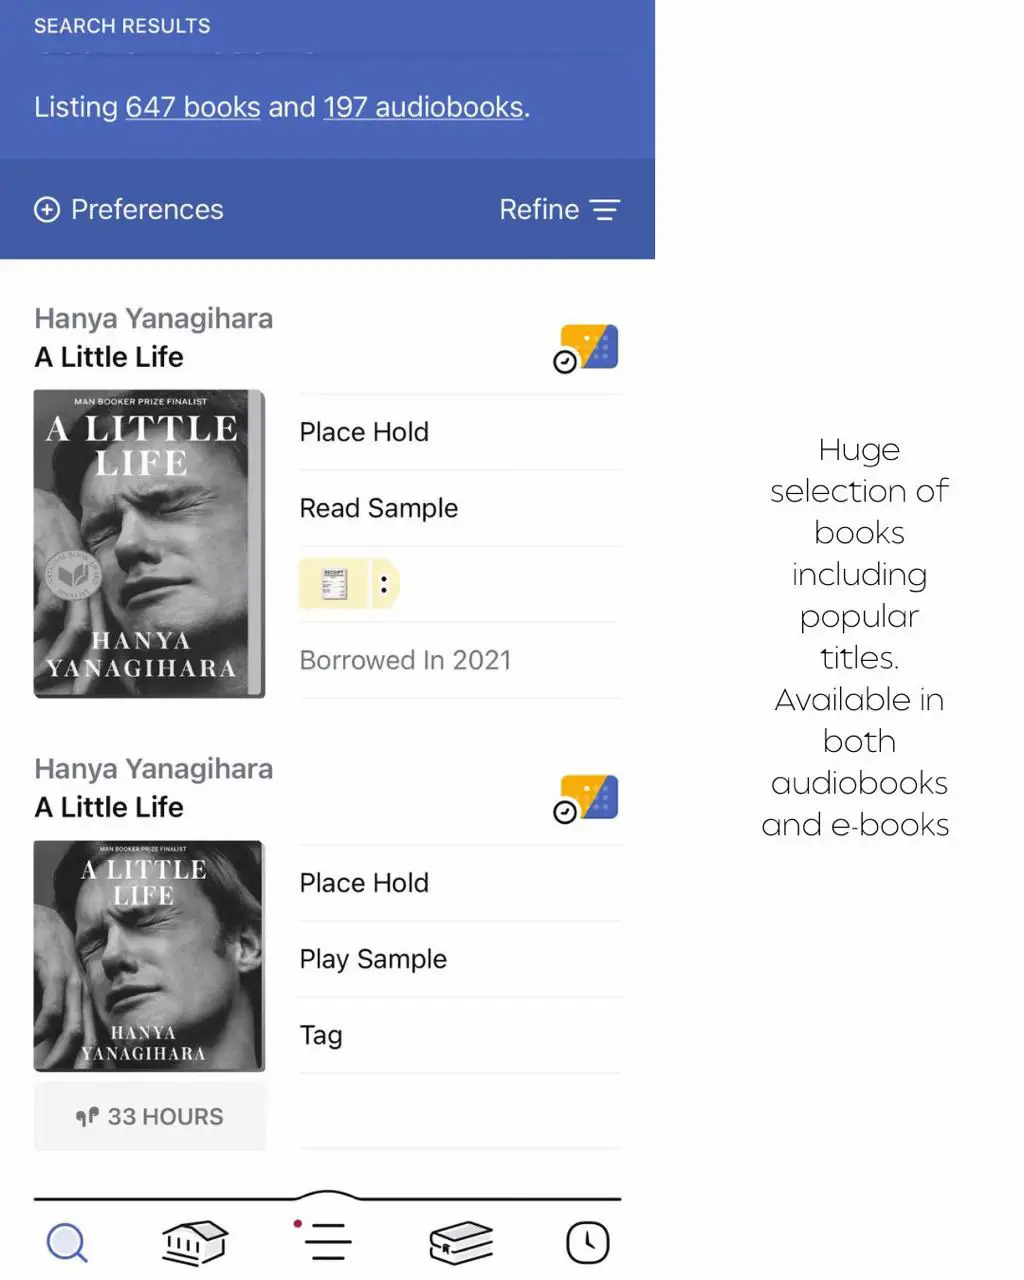
Task: Tap the search magnifier icon in bottom bar
Action: coord(67,1243)
